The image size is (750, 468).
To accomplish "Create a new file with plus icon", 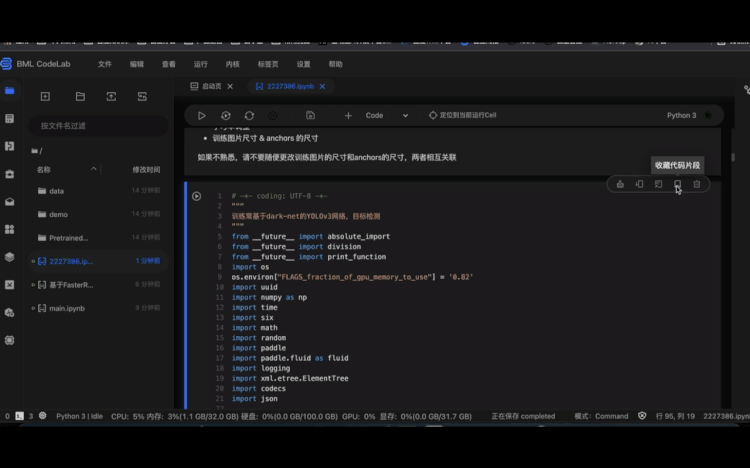I will (45, 96).
